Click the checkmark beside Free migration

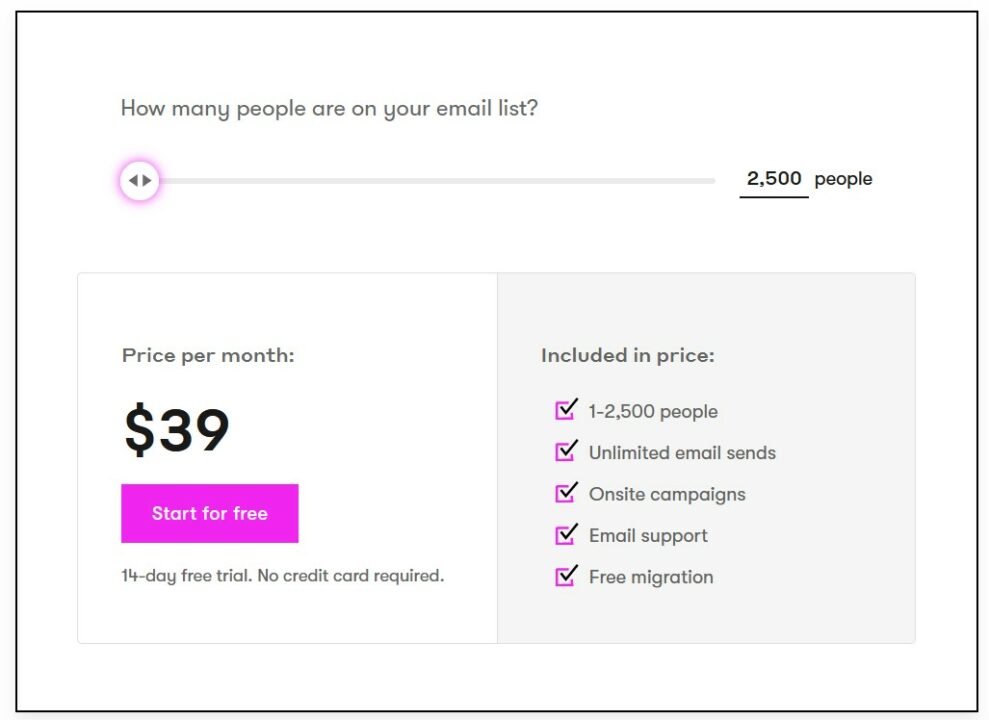click(566, 576)
